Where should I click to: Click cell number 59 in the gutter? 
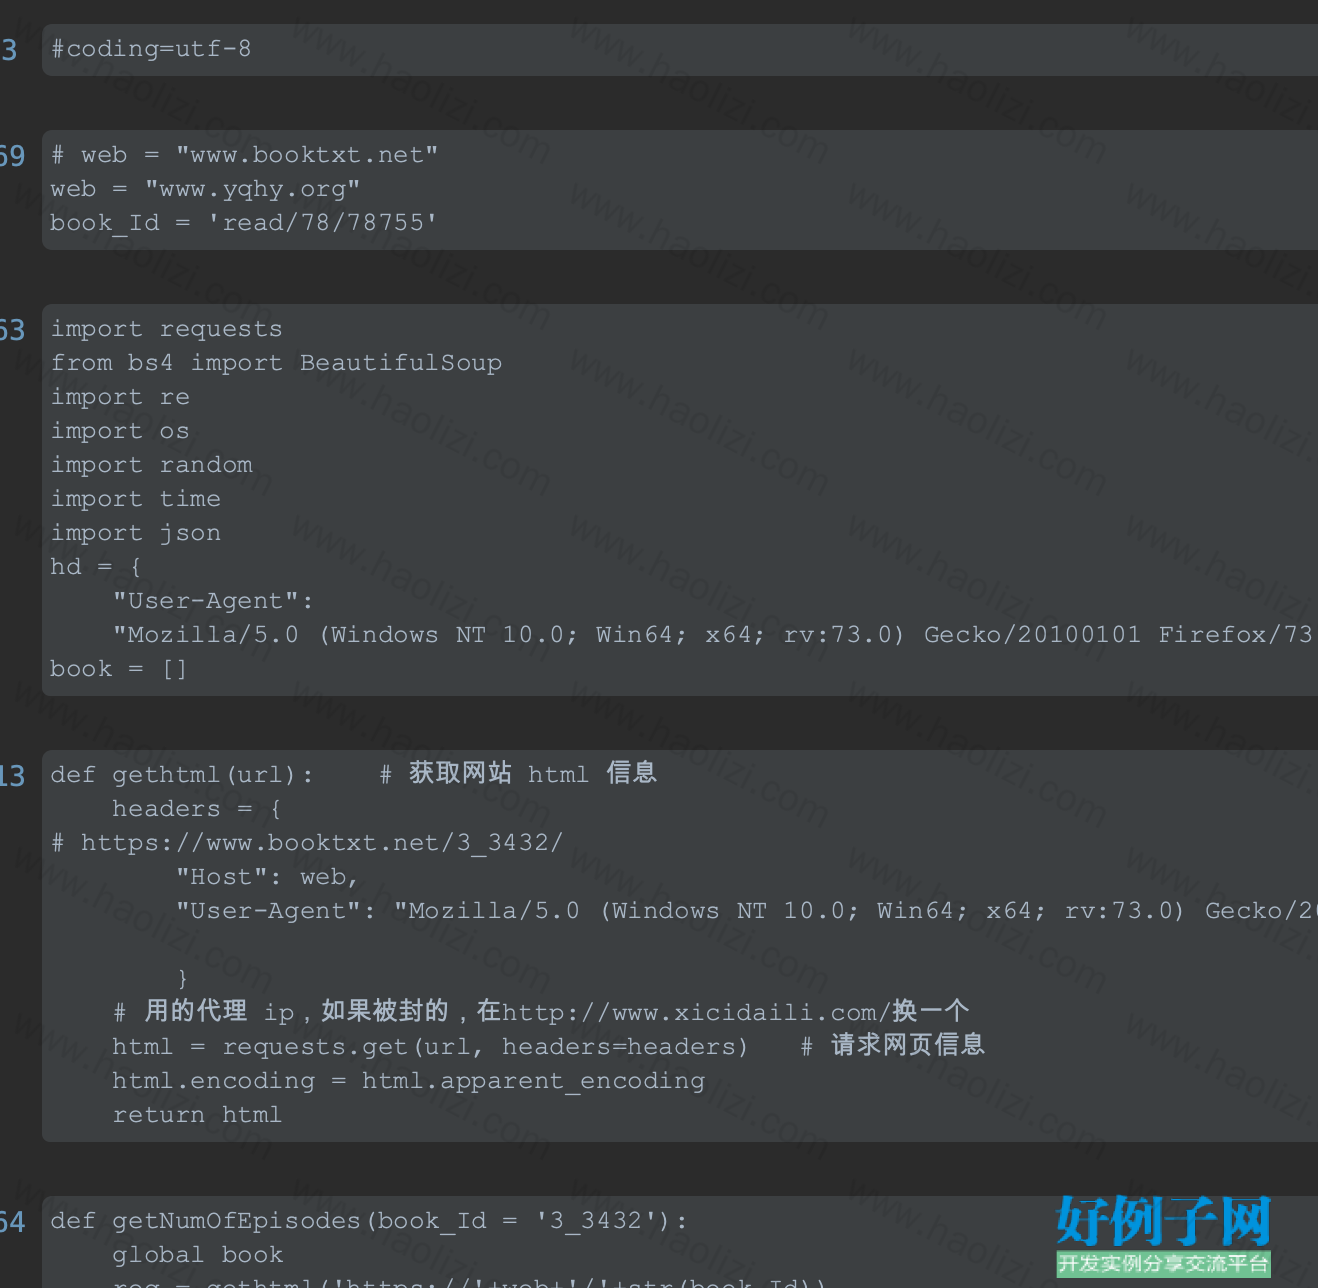click(x=12, y=156)
